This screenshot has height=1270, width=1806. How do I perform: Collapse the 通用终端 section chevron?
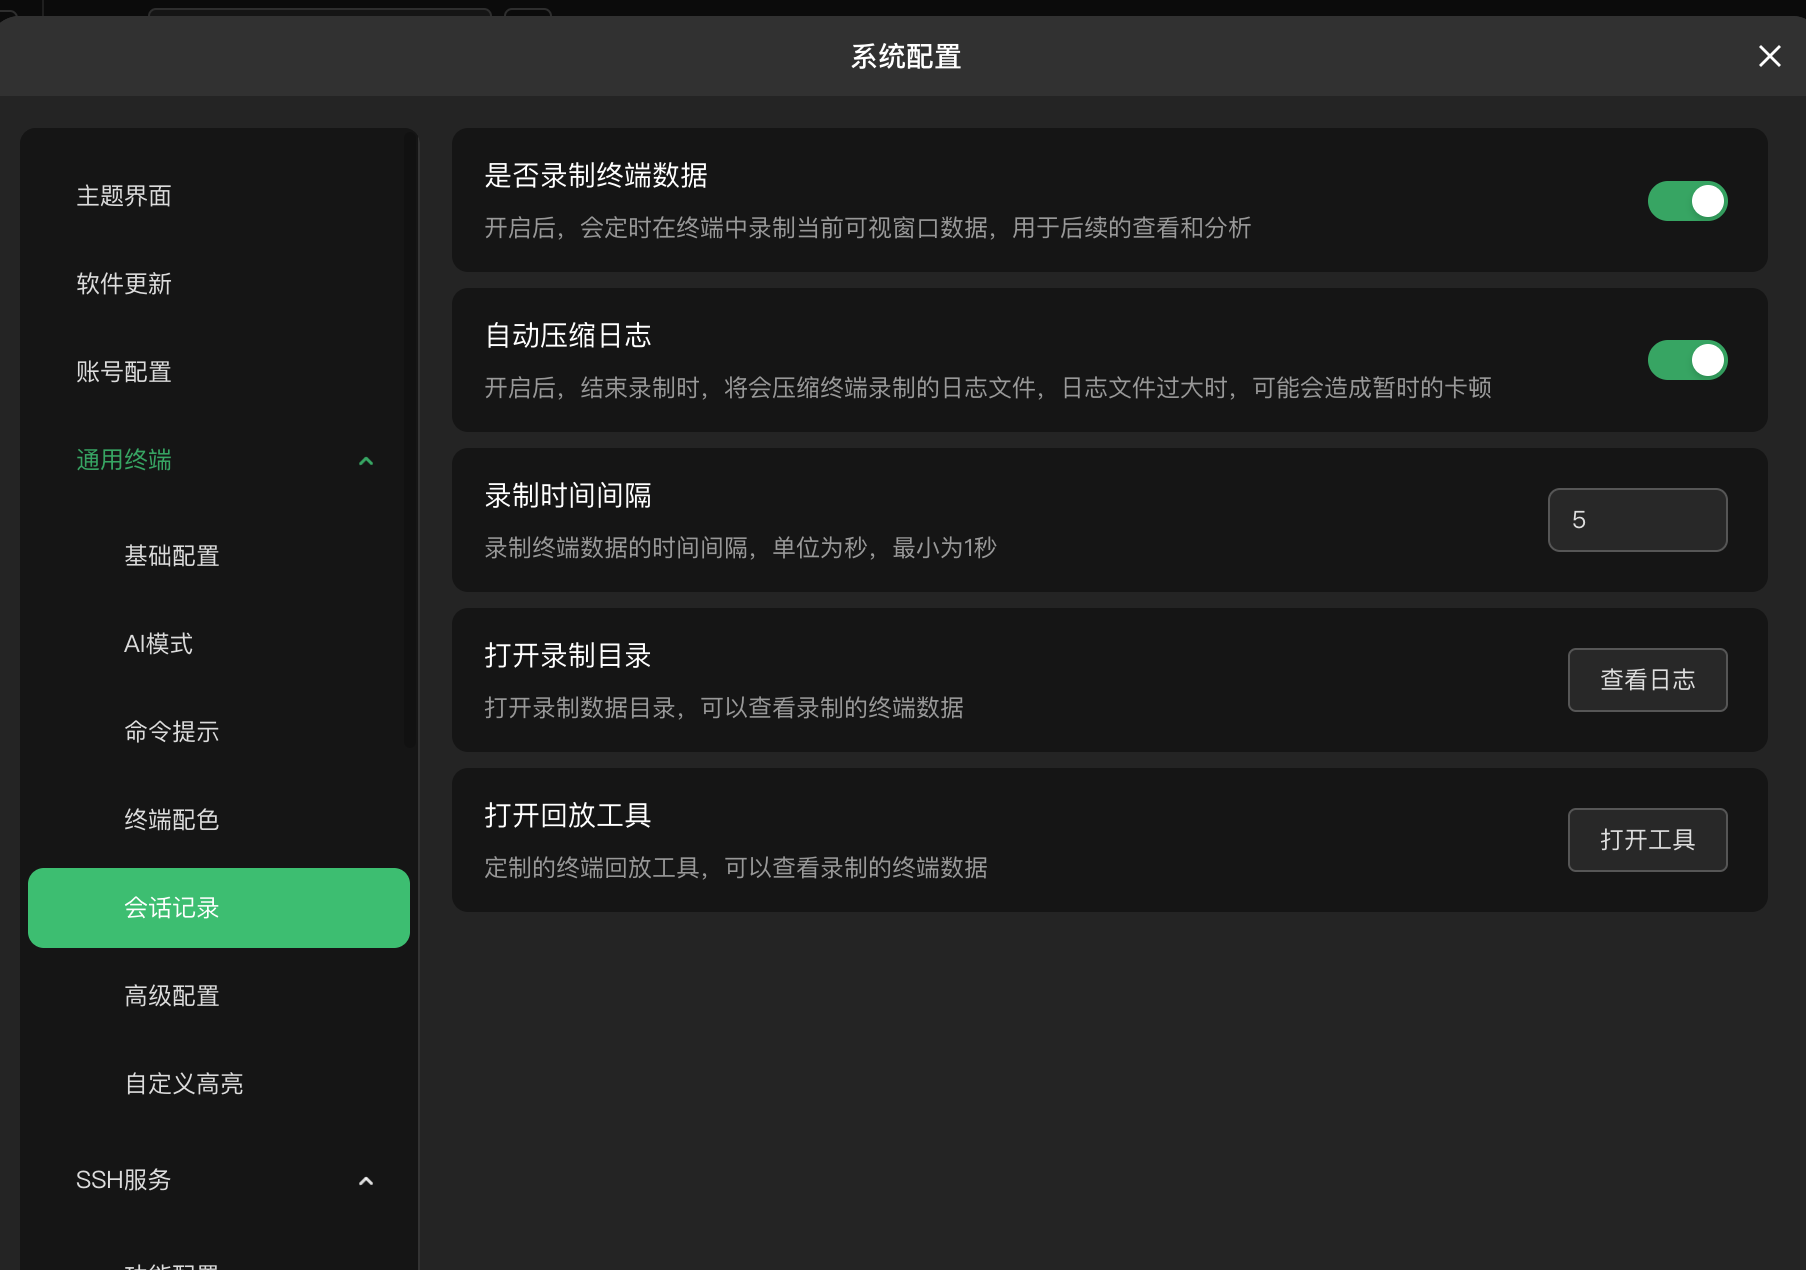click(366, 461)
